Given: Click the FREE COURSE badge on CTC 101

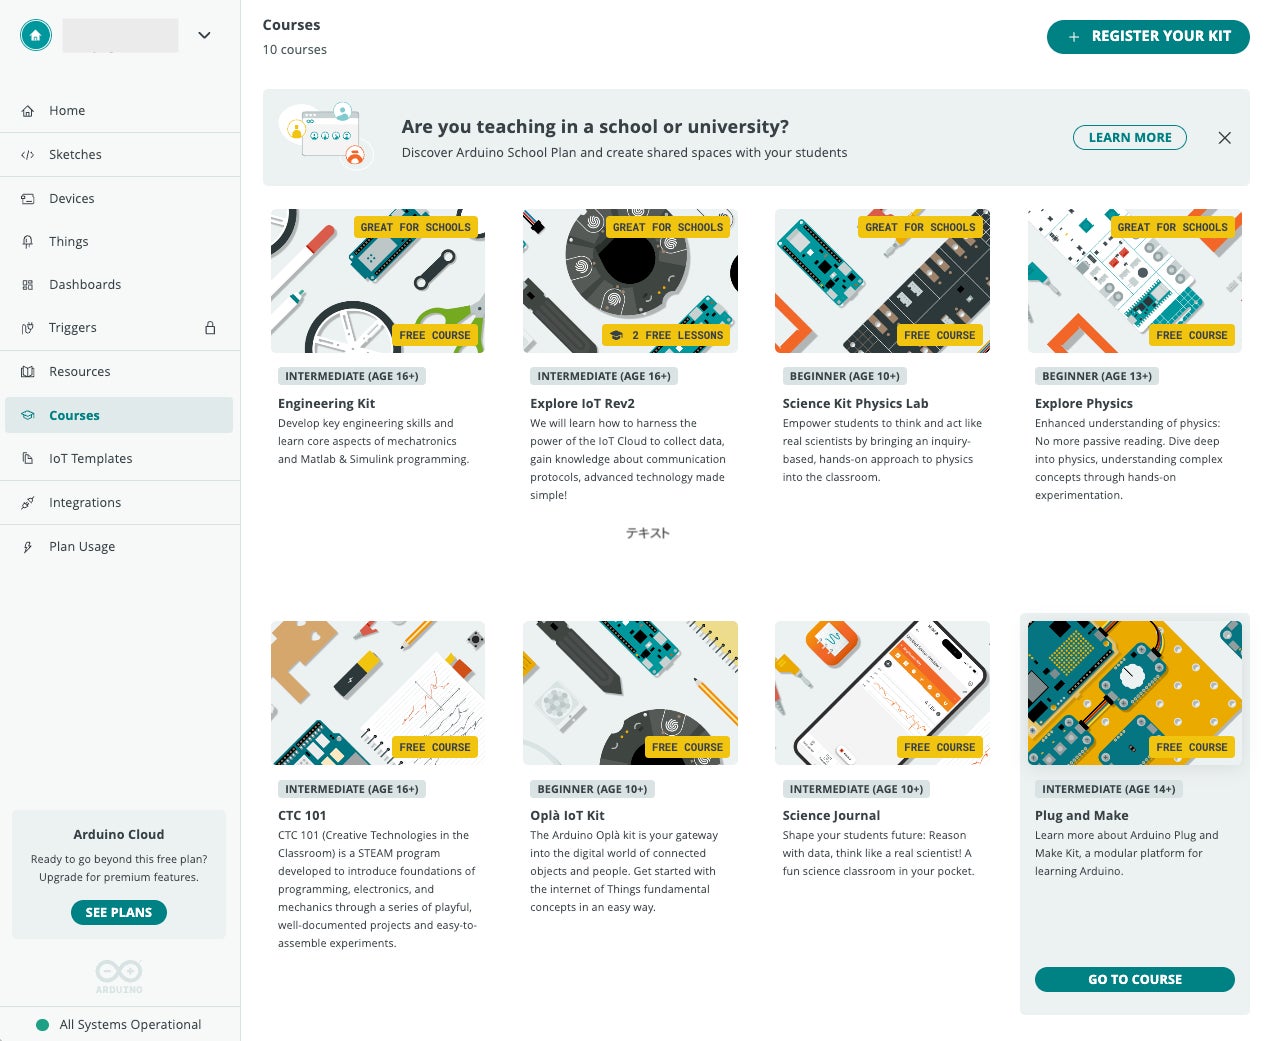Looking at the screenshot, I should pyautogui.click(x=434, y=747).
